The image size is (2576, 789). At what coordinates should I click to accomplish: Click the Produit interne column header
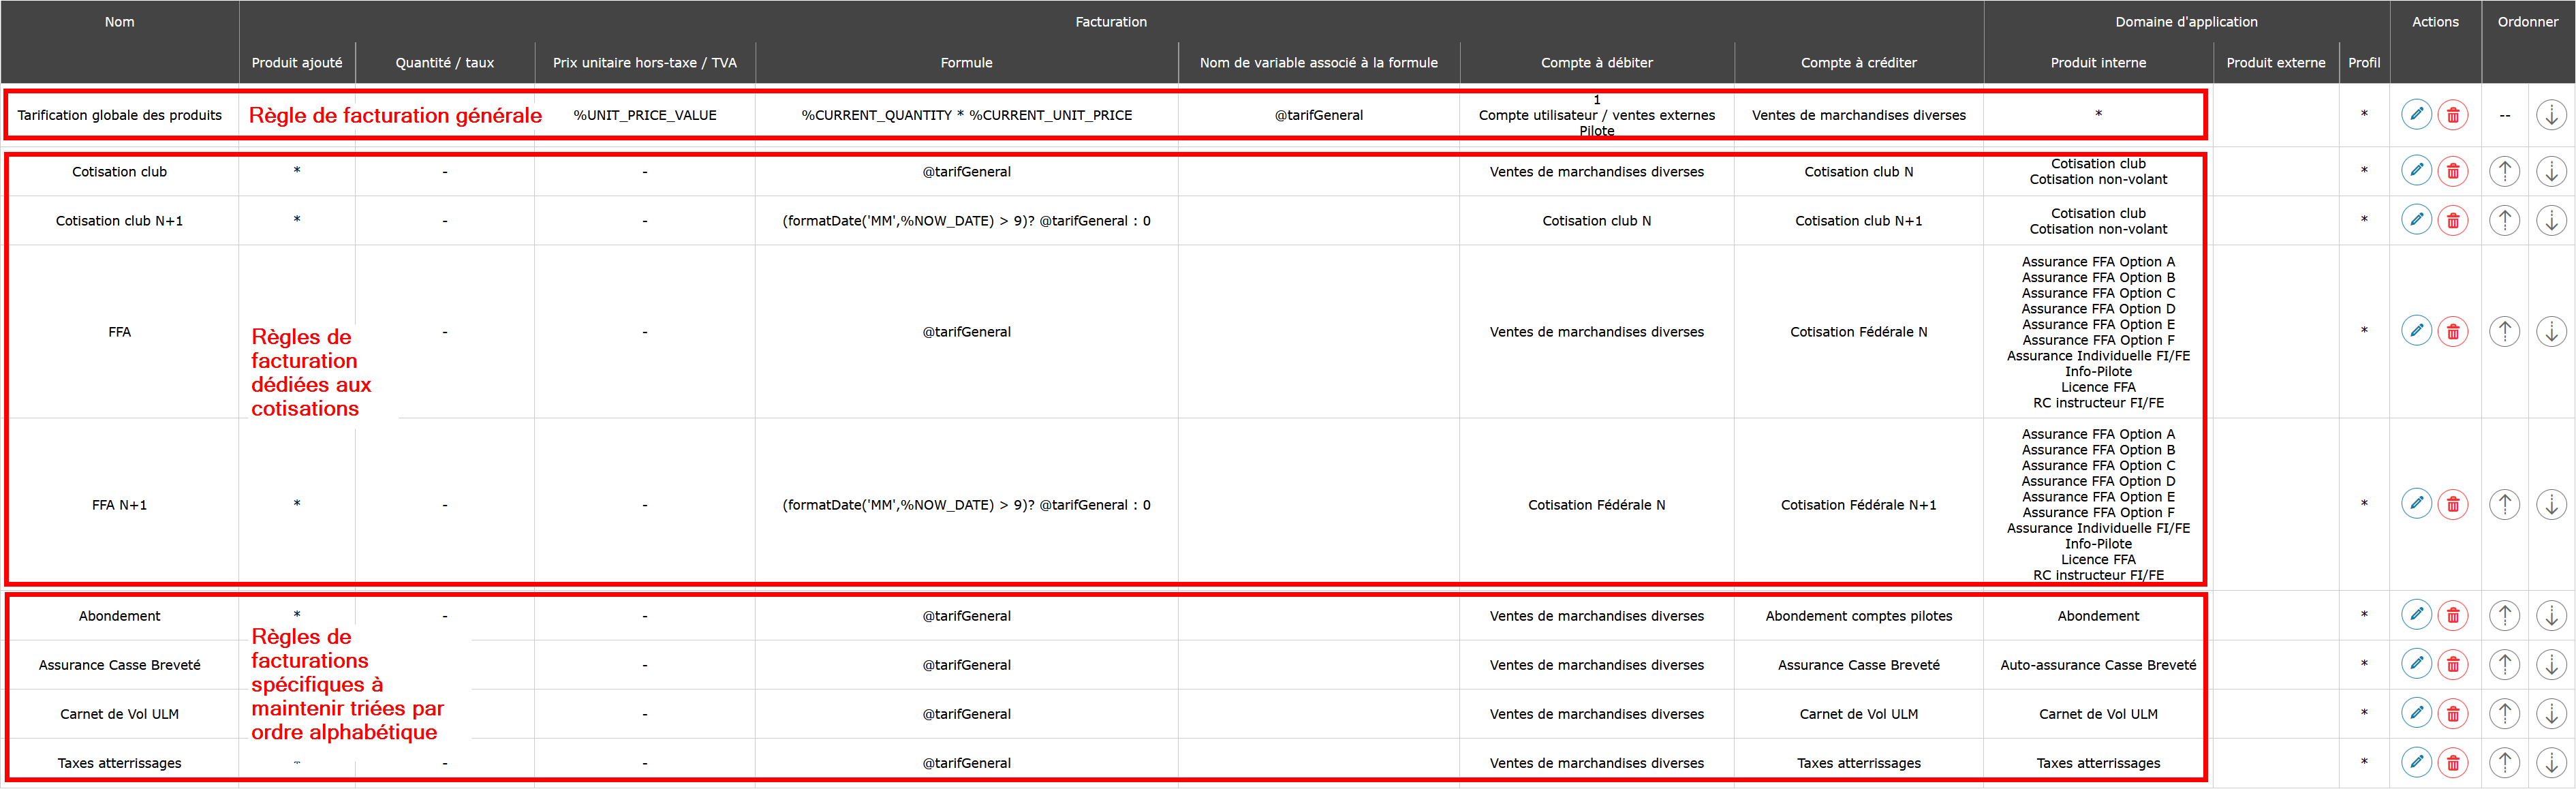point(2098,62)
